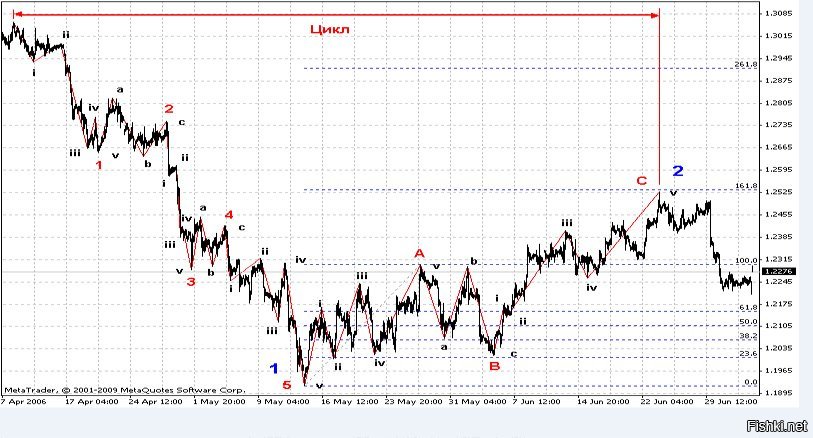The width and height of the screenshot is (813, 438).
Task: Select the 161.8 Fibonacci level label
Action: pyautogui.click(x=745, y=186)
